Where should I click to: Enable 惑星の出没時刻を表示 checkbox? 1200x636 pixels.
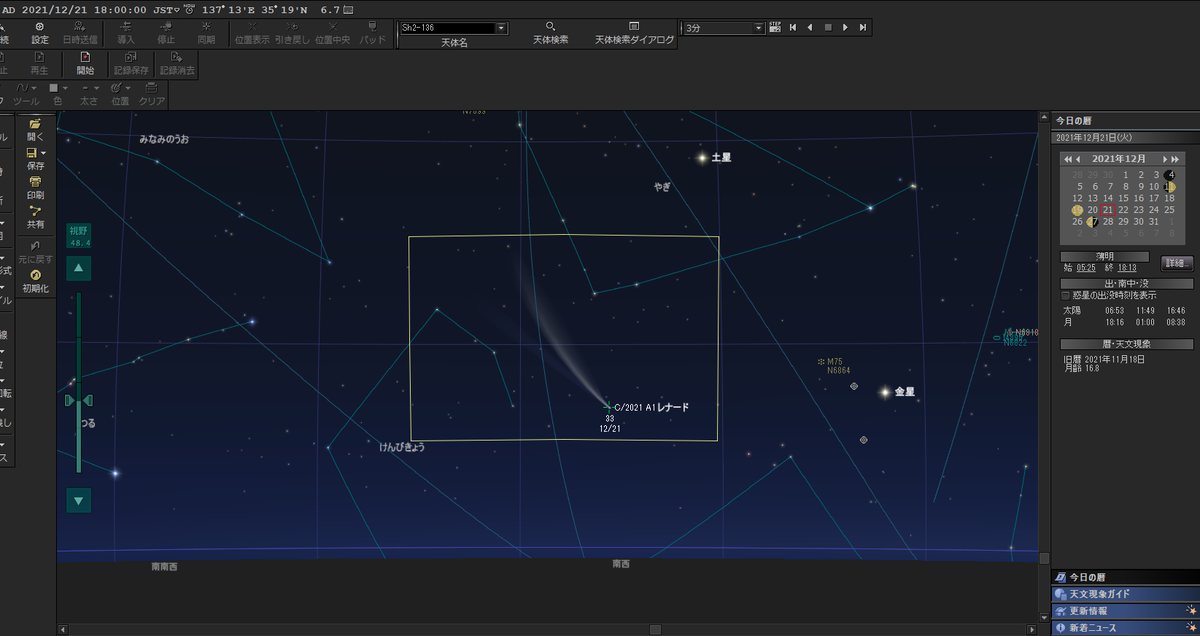point(1065,296)
